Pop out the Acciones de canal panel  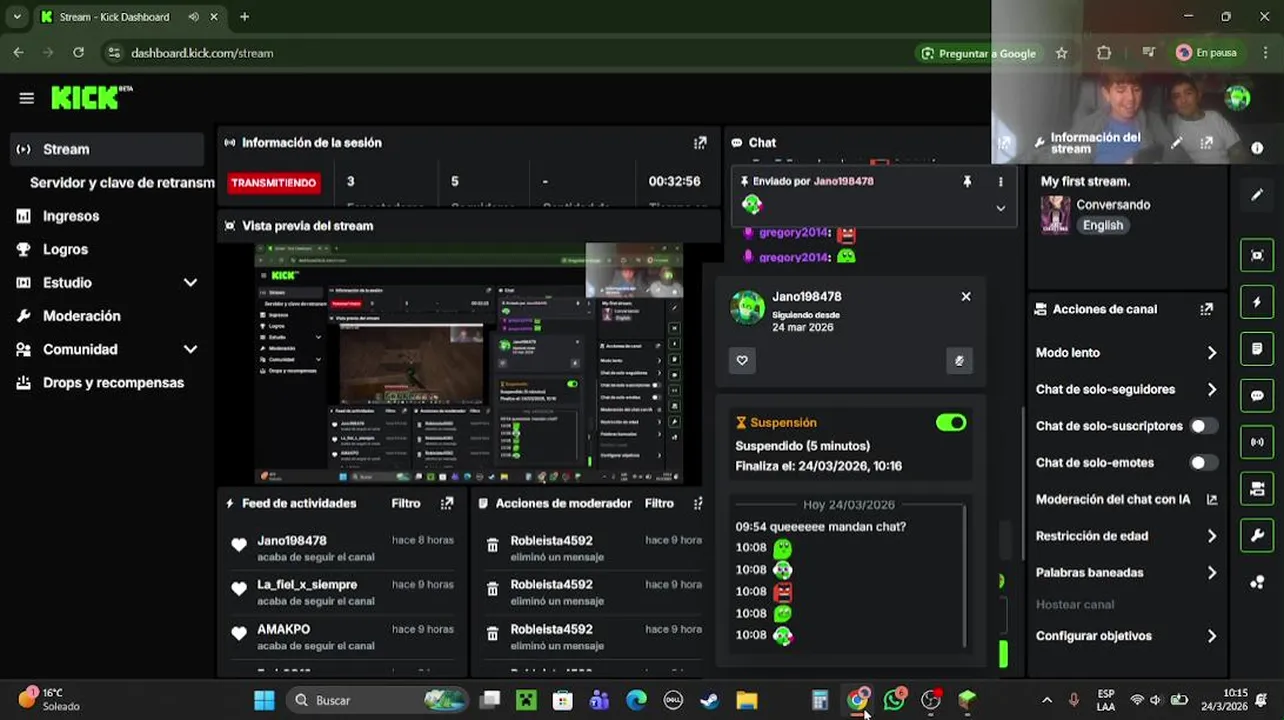1206,309
